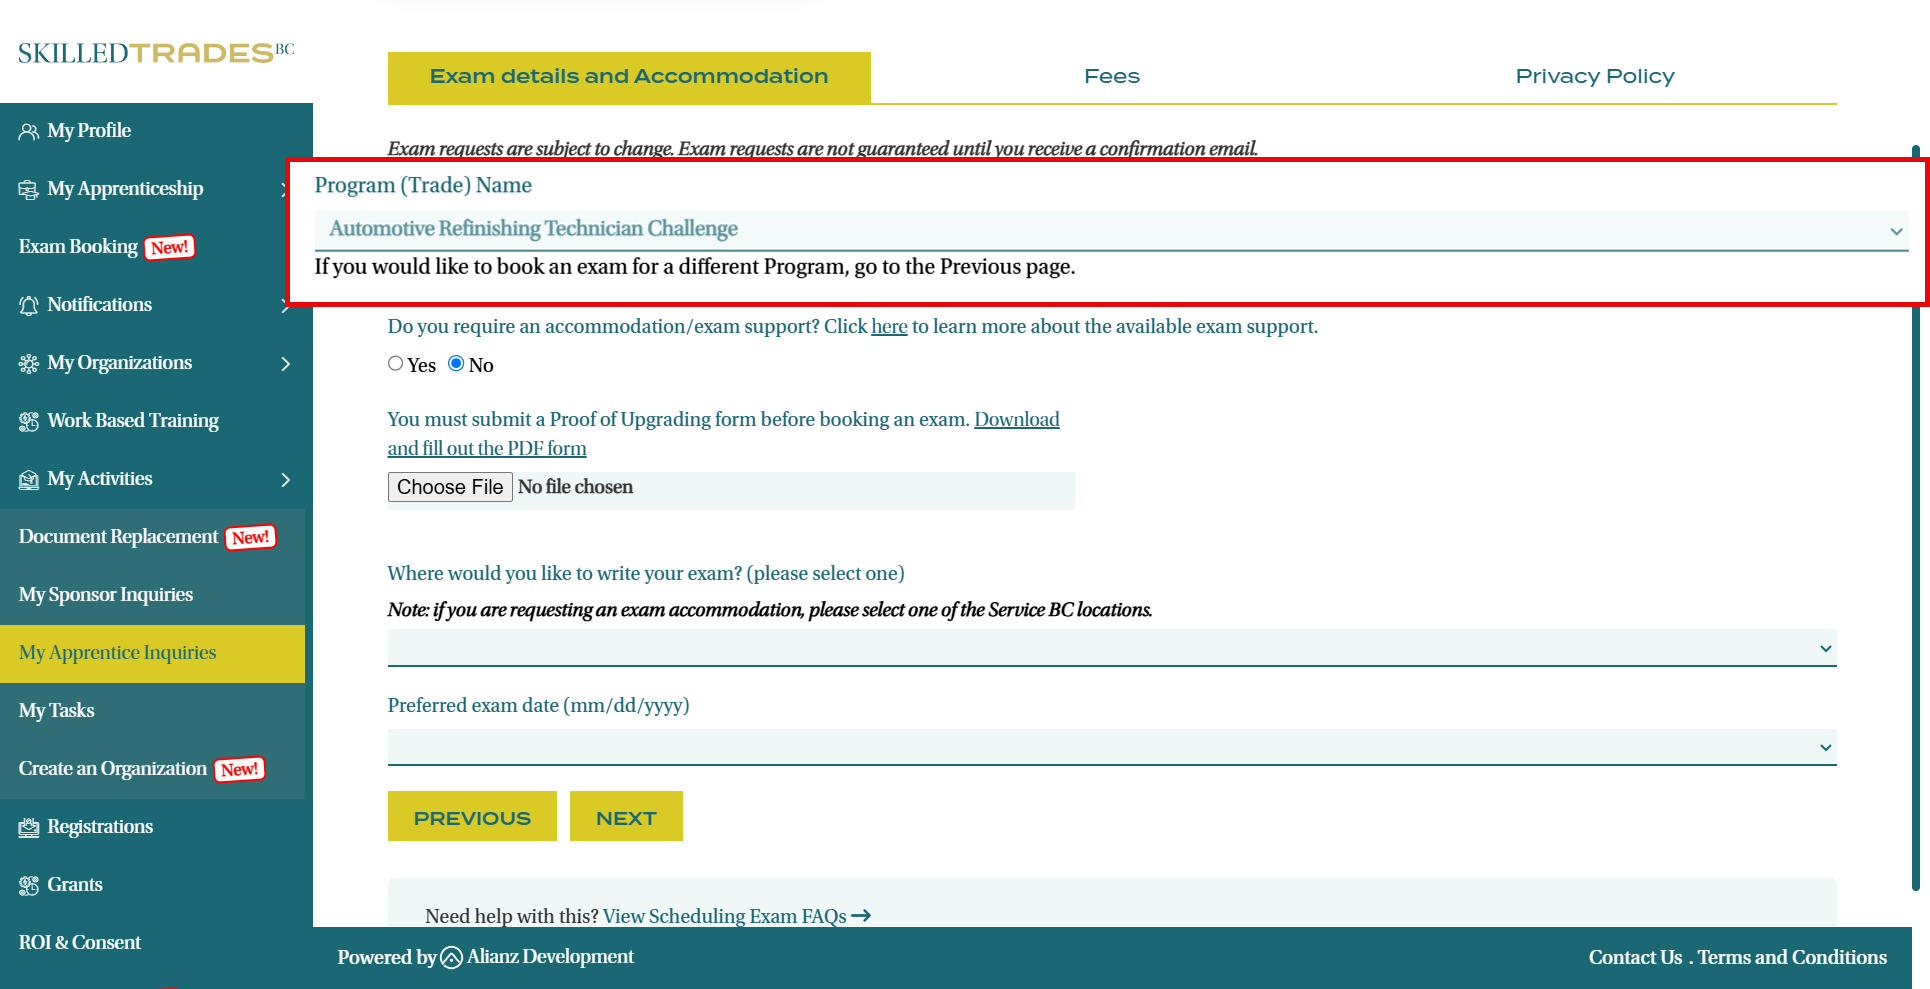Click the Work Based Training icon
The image size is (1930, 989).
[x=29, y=422]
